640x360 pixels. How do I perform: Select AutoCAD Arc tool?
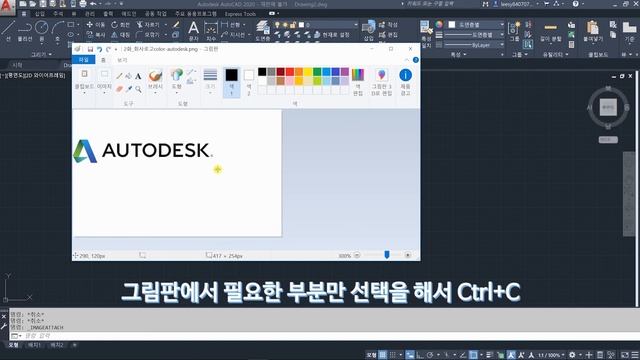pos(57,31)
